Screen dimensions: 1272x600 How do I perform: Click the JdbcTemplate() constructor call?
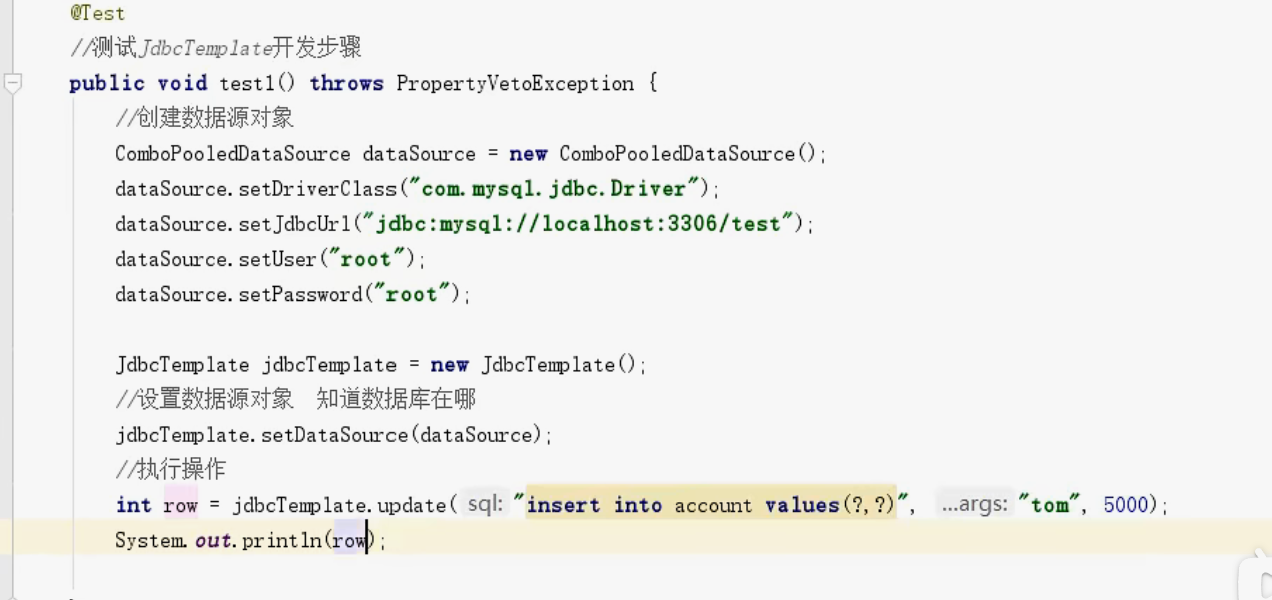point(558,365)
